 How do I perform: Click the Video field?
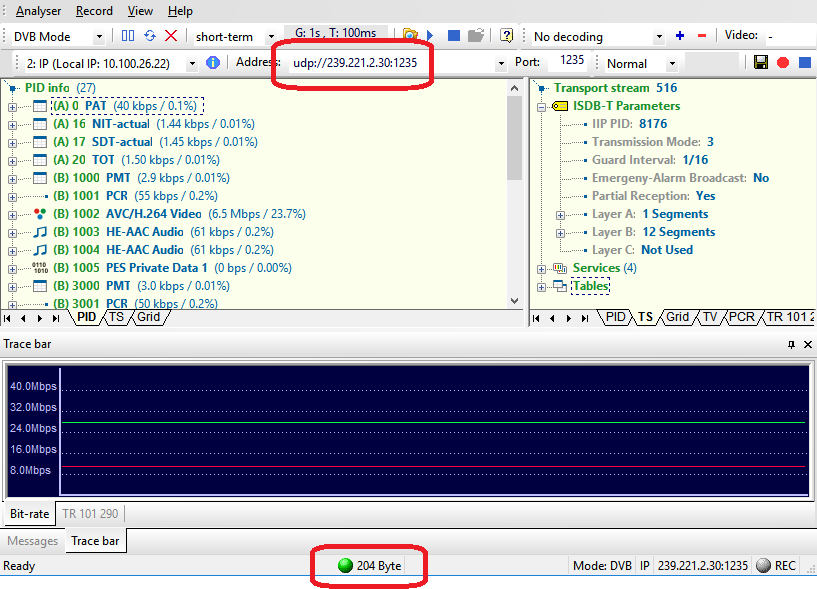[789, 36]
